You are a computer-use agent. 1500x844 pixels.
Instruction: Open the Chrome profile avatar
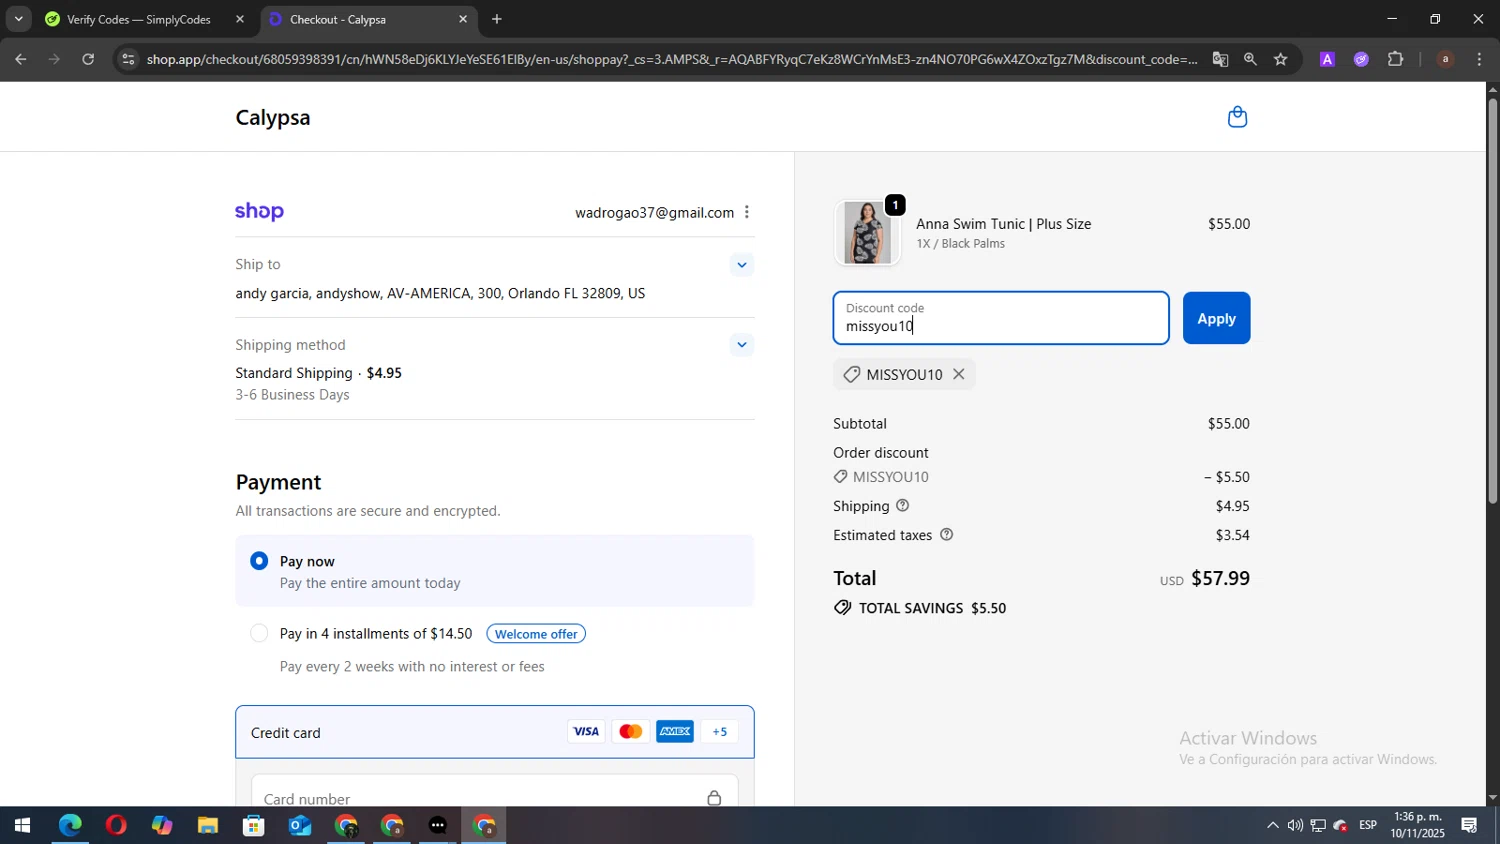pos(1445,59)
